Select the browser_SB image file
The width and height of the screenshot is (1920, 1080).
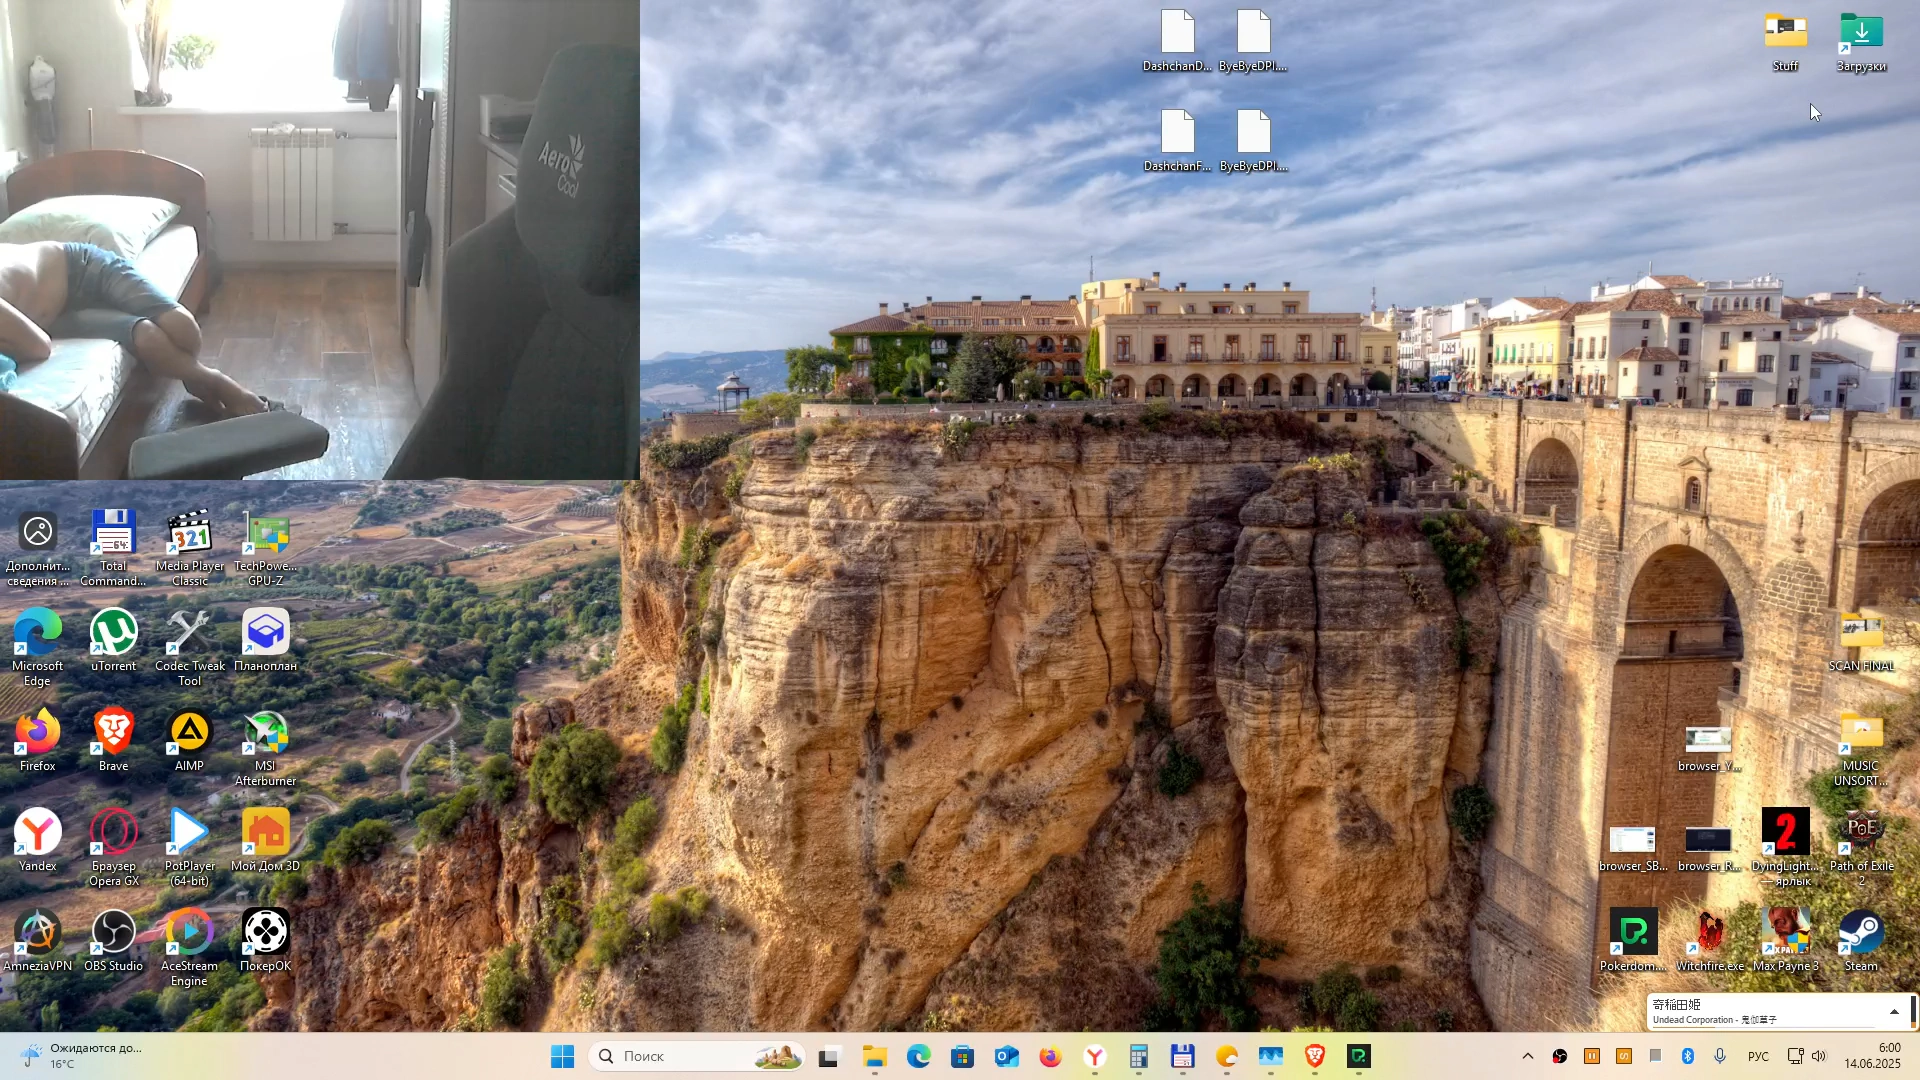(1633, 847)
